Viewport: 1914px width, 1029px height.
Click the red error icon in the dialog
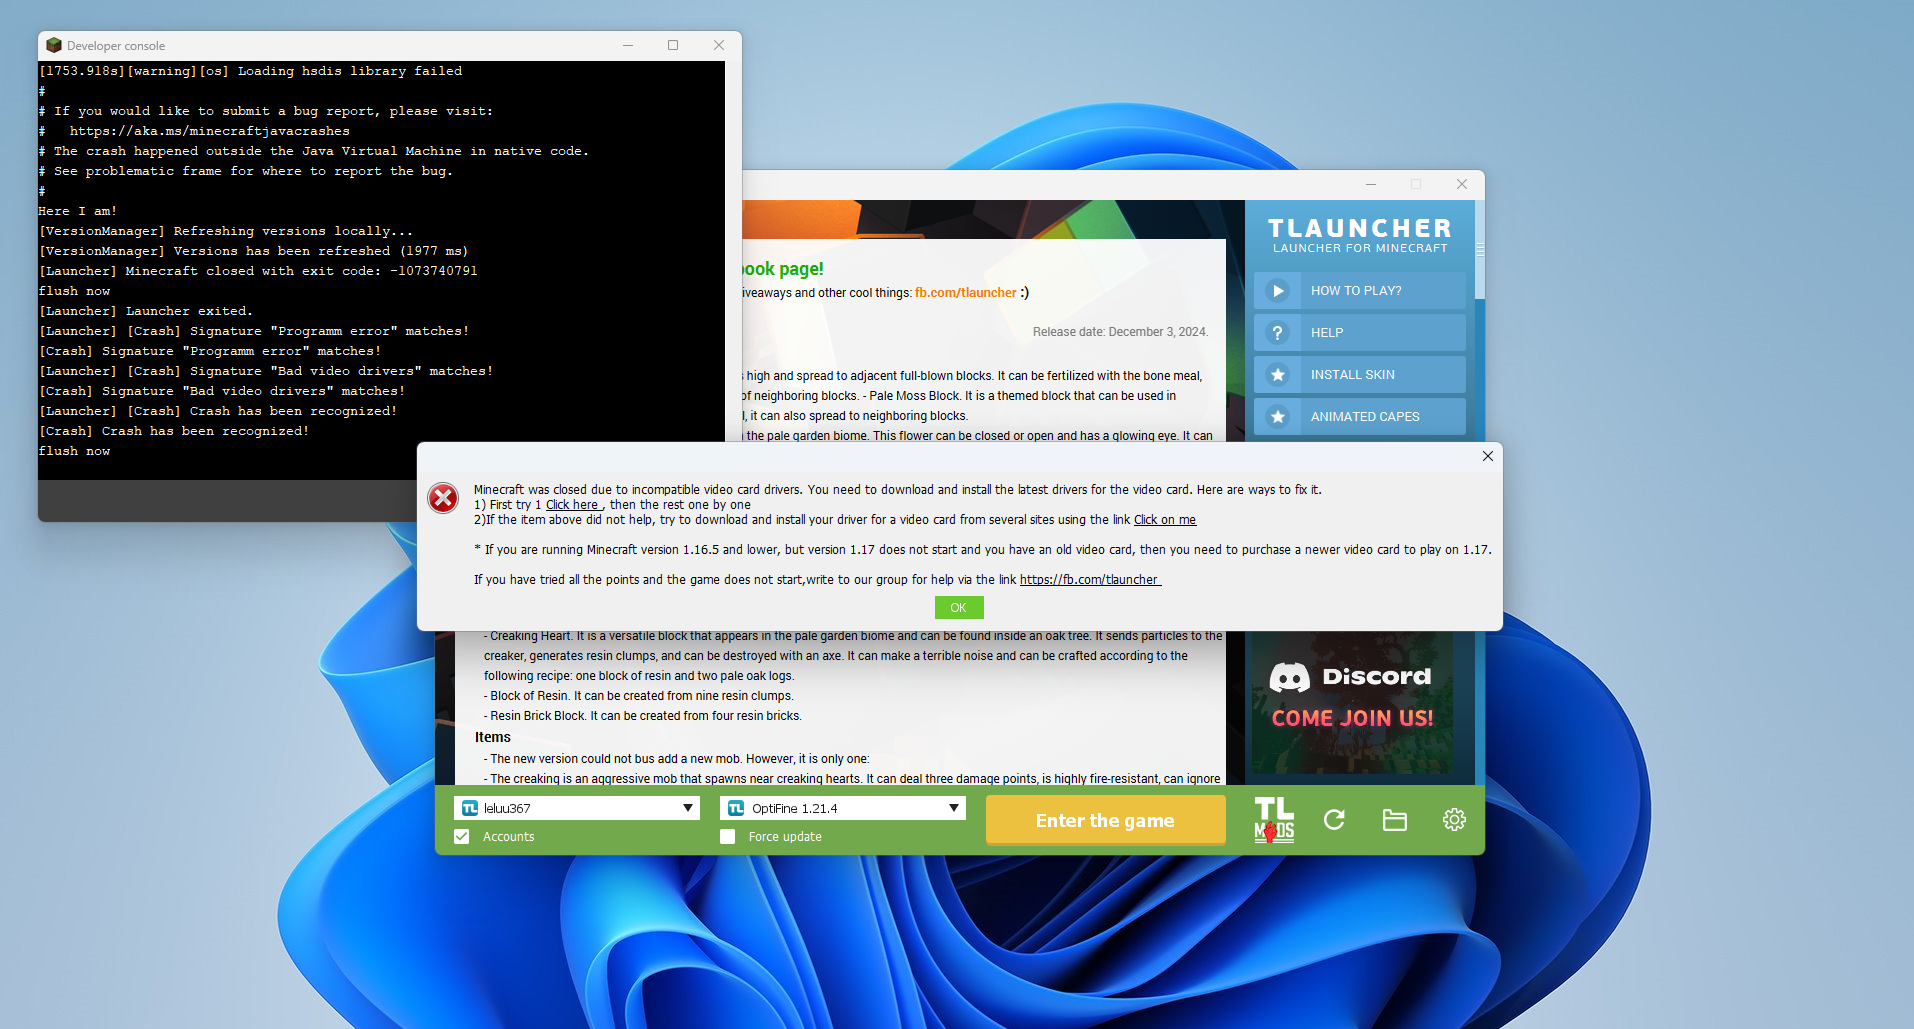pyautogui.click(x=443, y=498)
